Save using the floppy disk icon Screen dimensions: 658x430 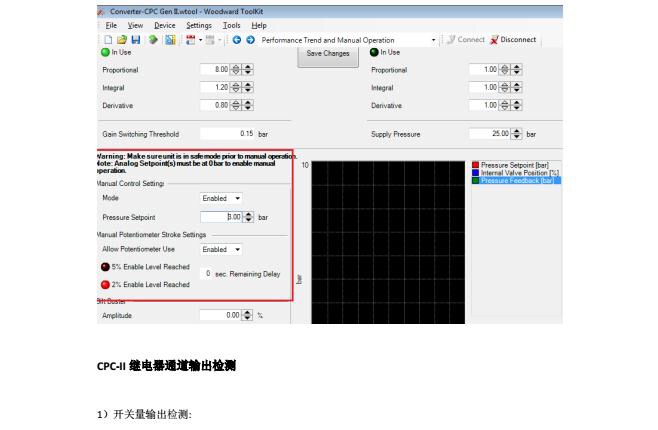click(x=136, y=40)
